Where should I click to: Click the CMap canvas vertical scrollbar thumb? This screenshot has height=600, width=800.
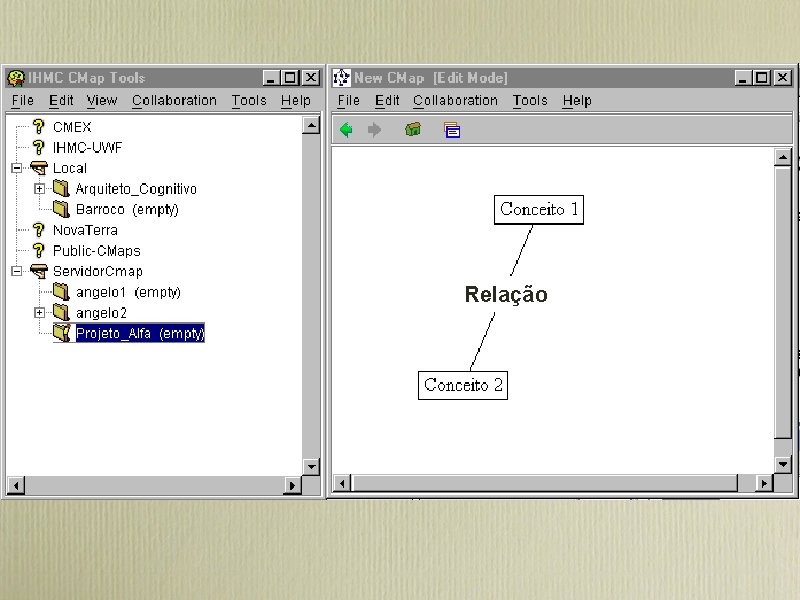tap(783, 302)
